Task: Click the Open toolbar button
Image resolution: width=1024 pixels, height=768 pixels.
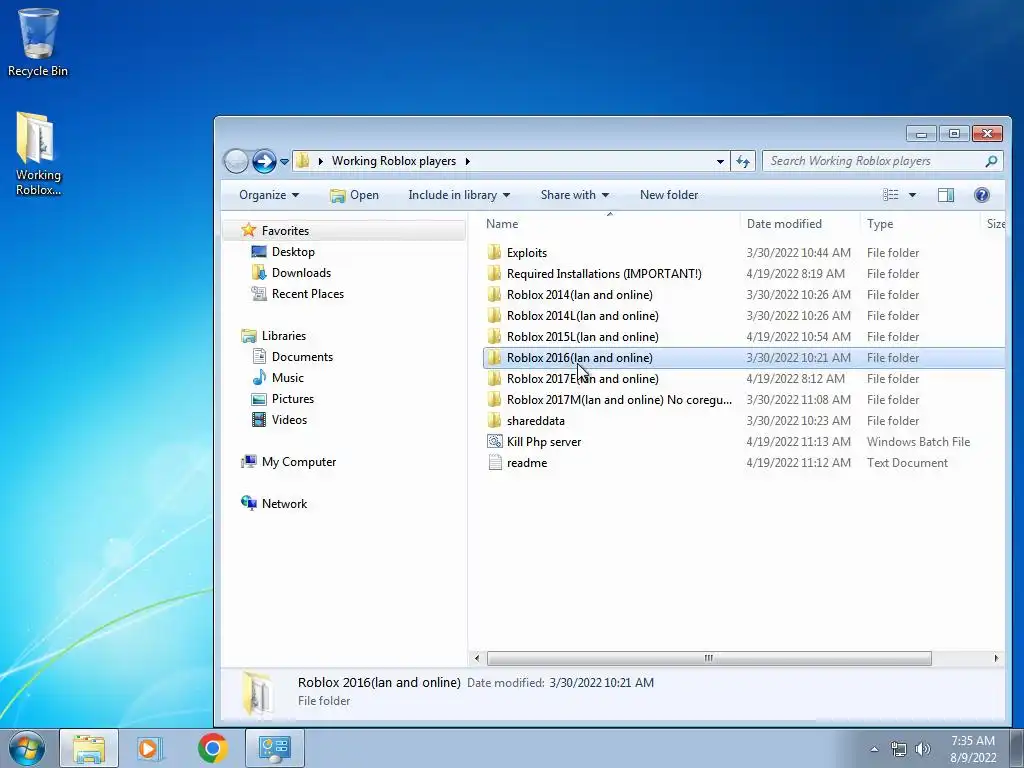Action: pyautogui.click(x=355, y=195)
